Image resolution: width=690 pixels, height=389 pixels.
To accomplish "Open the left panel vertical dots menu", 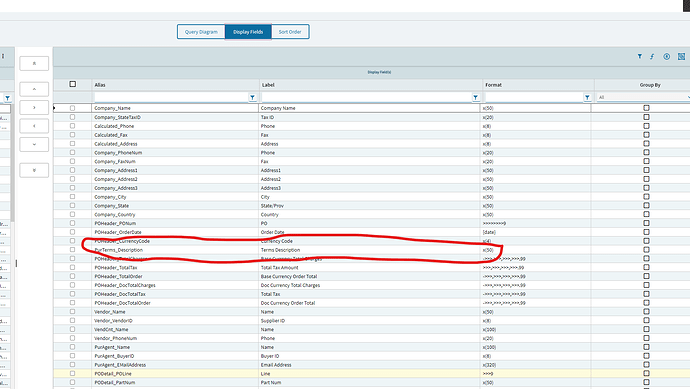I will click(x=3, y=56).
